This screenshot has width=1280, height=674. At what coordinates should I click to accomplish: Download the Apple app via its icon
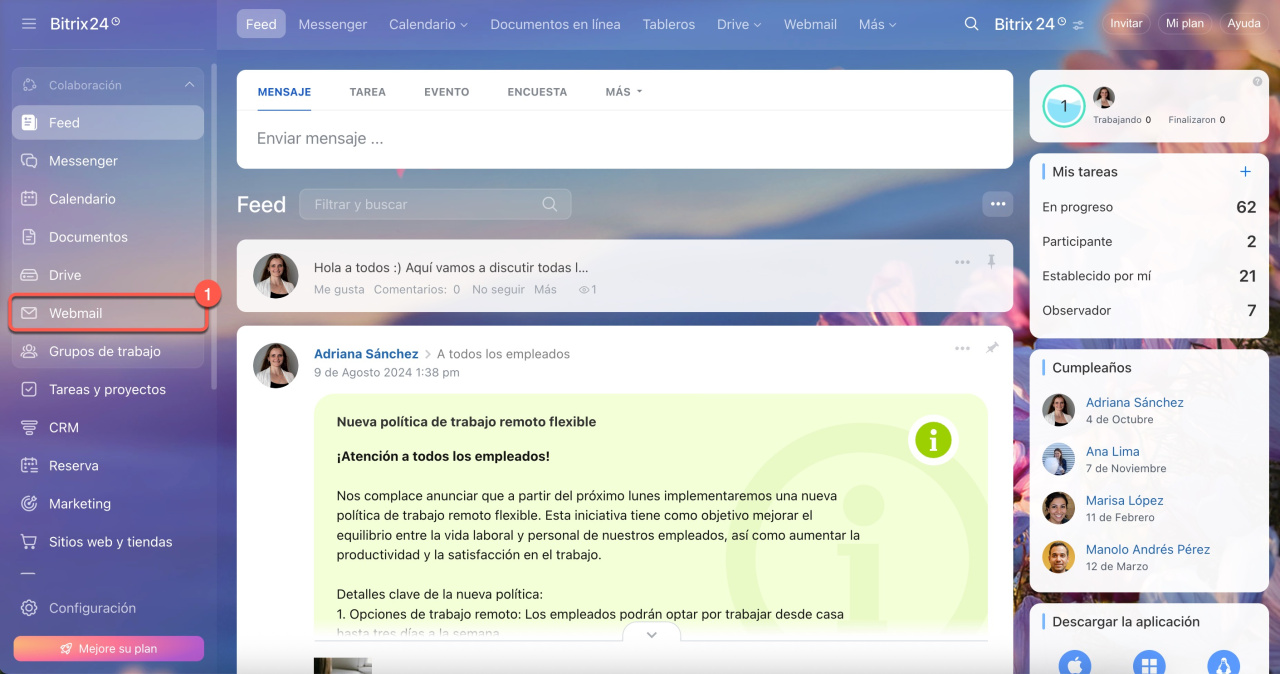click(1075, 663)
